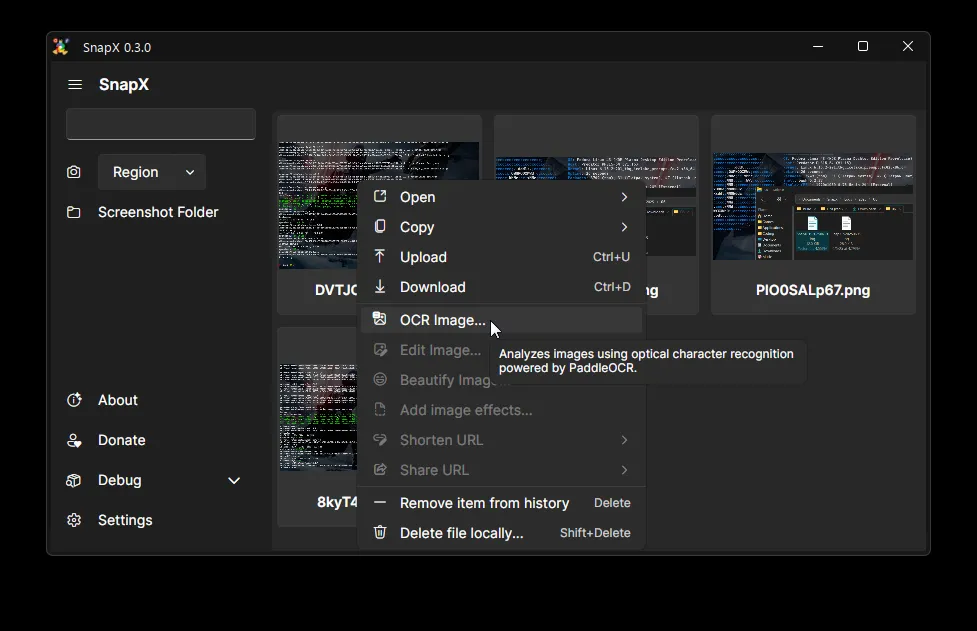Open the Region capture mode dropdown
Viewport: 977px width, 631px height.
(152, 172)
